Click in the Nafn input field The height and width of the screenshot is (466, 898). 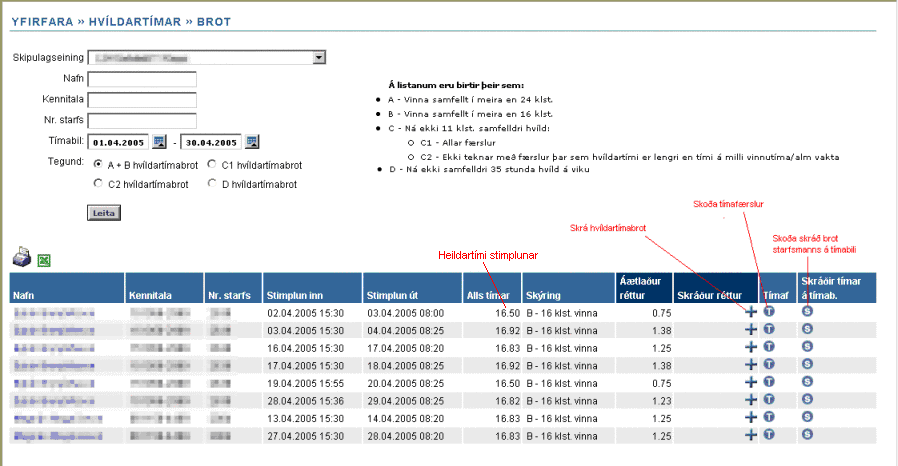[142, 79]
